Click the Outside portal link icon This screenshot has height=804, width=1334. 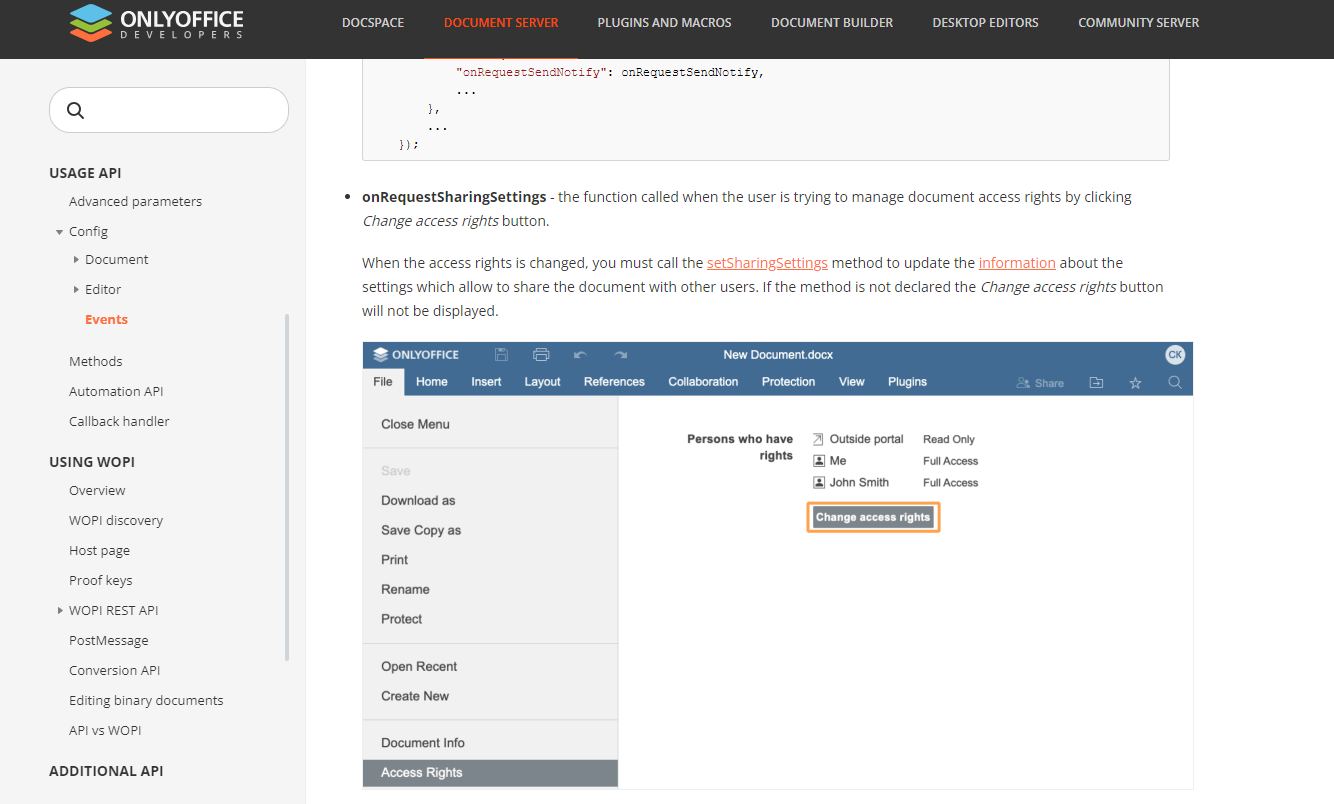click(x=818, y=439)
